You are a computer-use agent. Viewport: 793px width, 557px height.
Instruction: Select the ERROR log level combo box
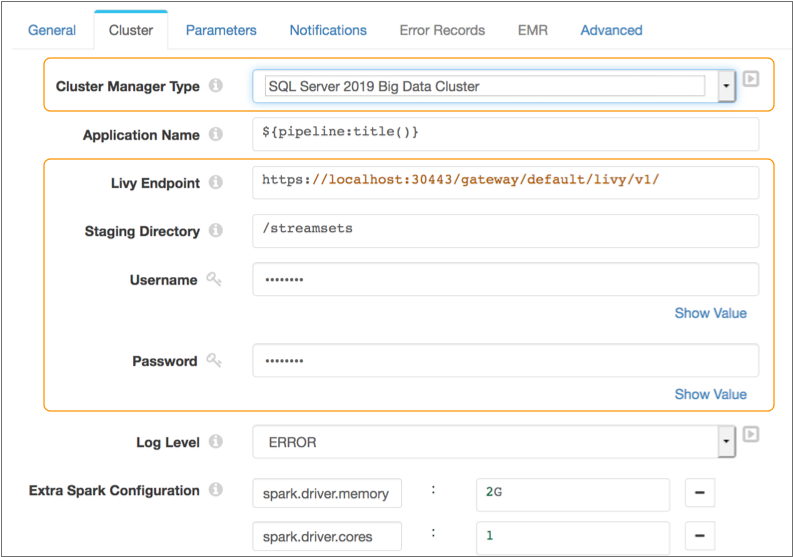click(x=494, y=442)
